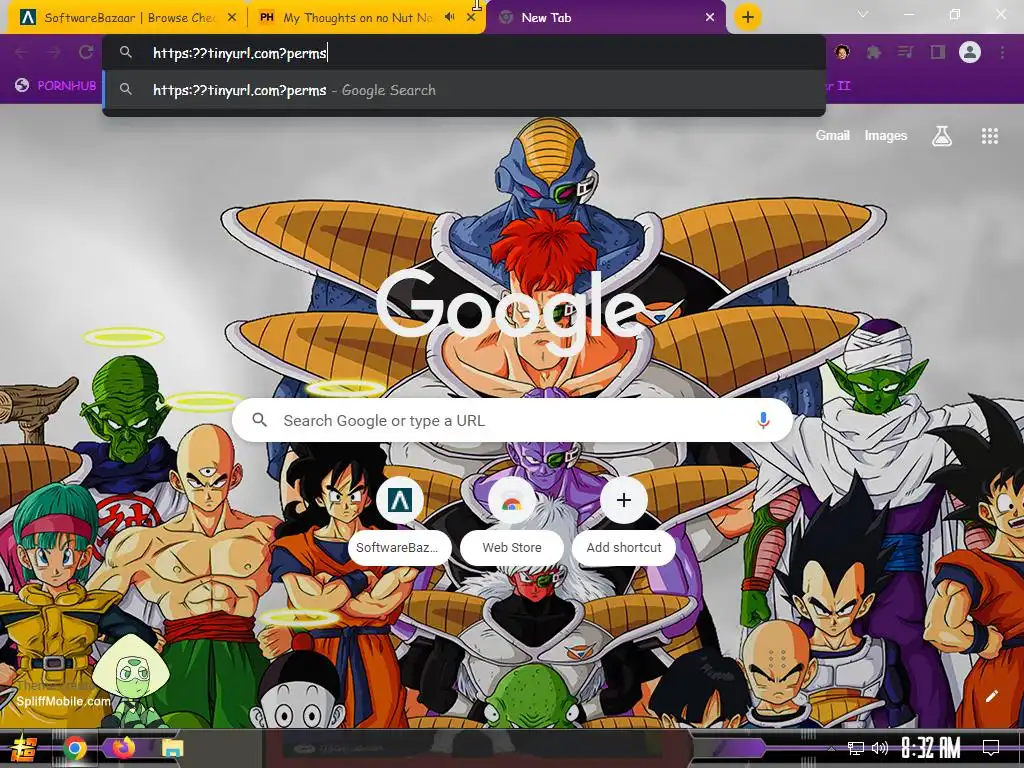
Task: Launch Firefox from the taskbar
Action: click(123, 747)
